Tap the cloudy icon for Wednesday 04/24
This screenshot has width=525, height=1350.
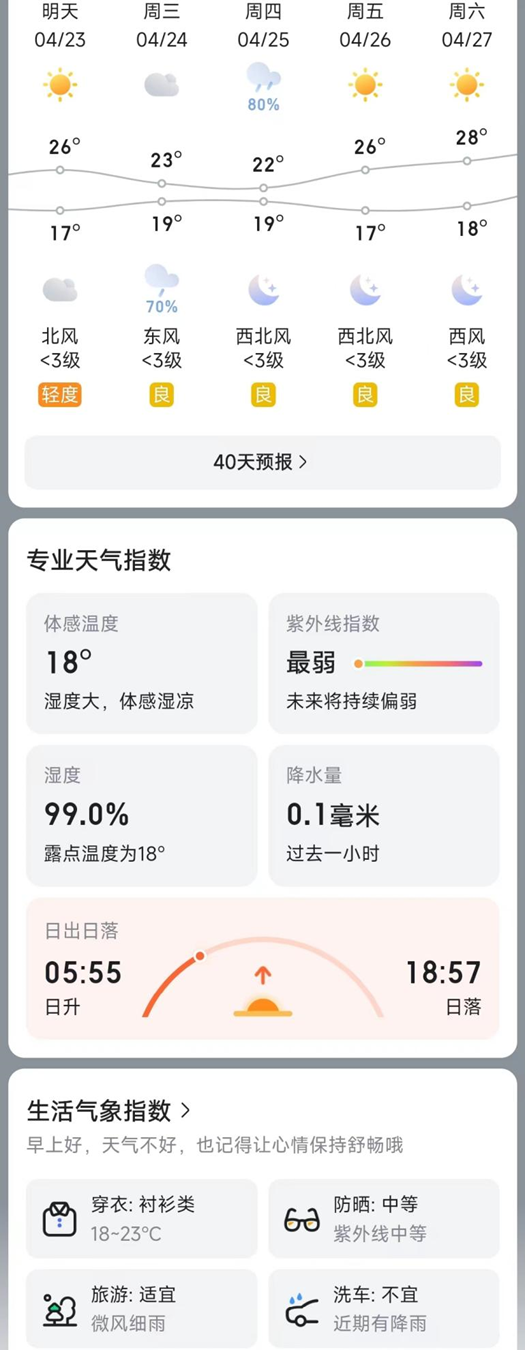click(162, 85)
